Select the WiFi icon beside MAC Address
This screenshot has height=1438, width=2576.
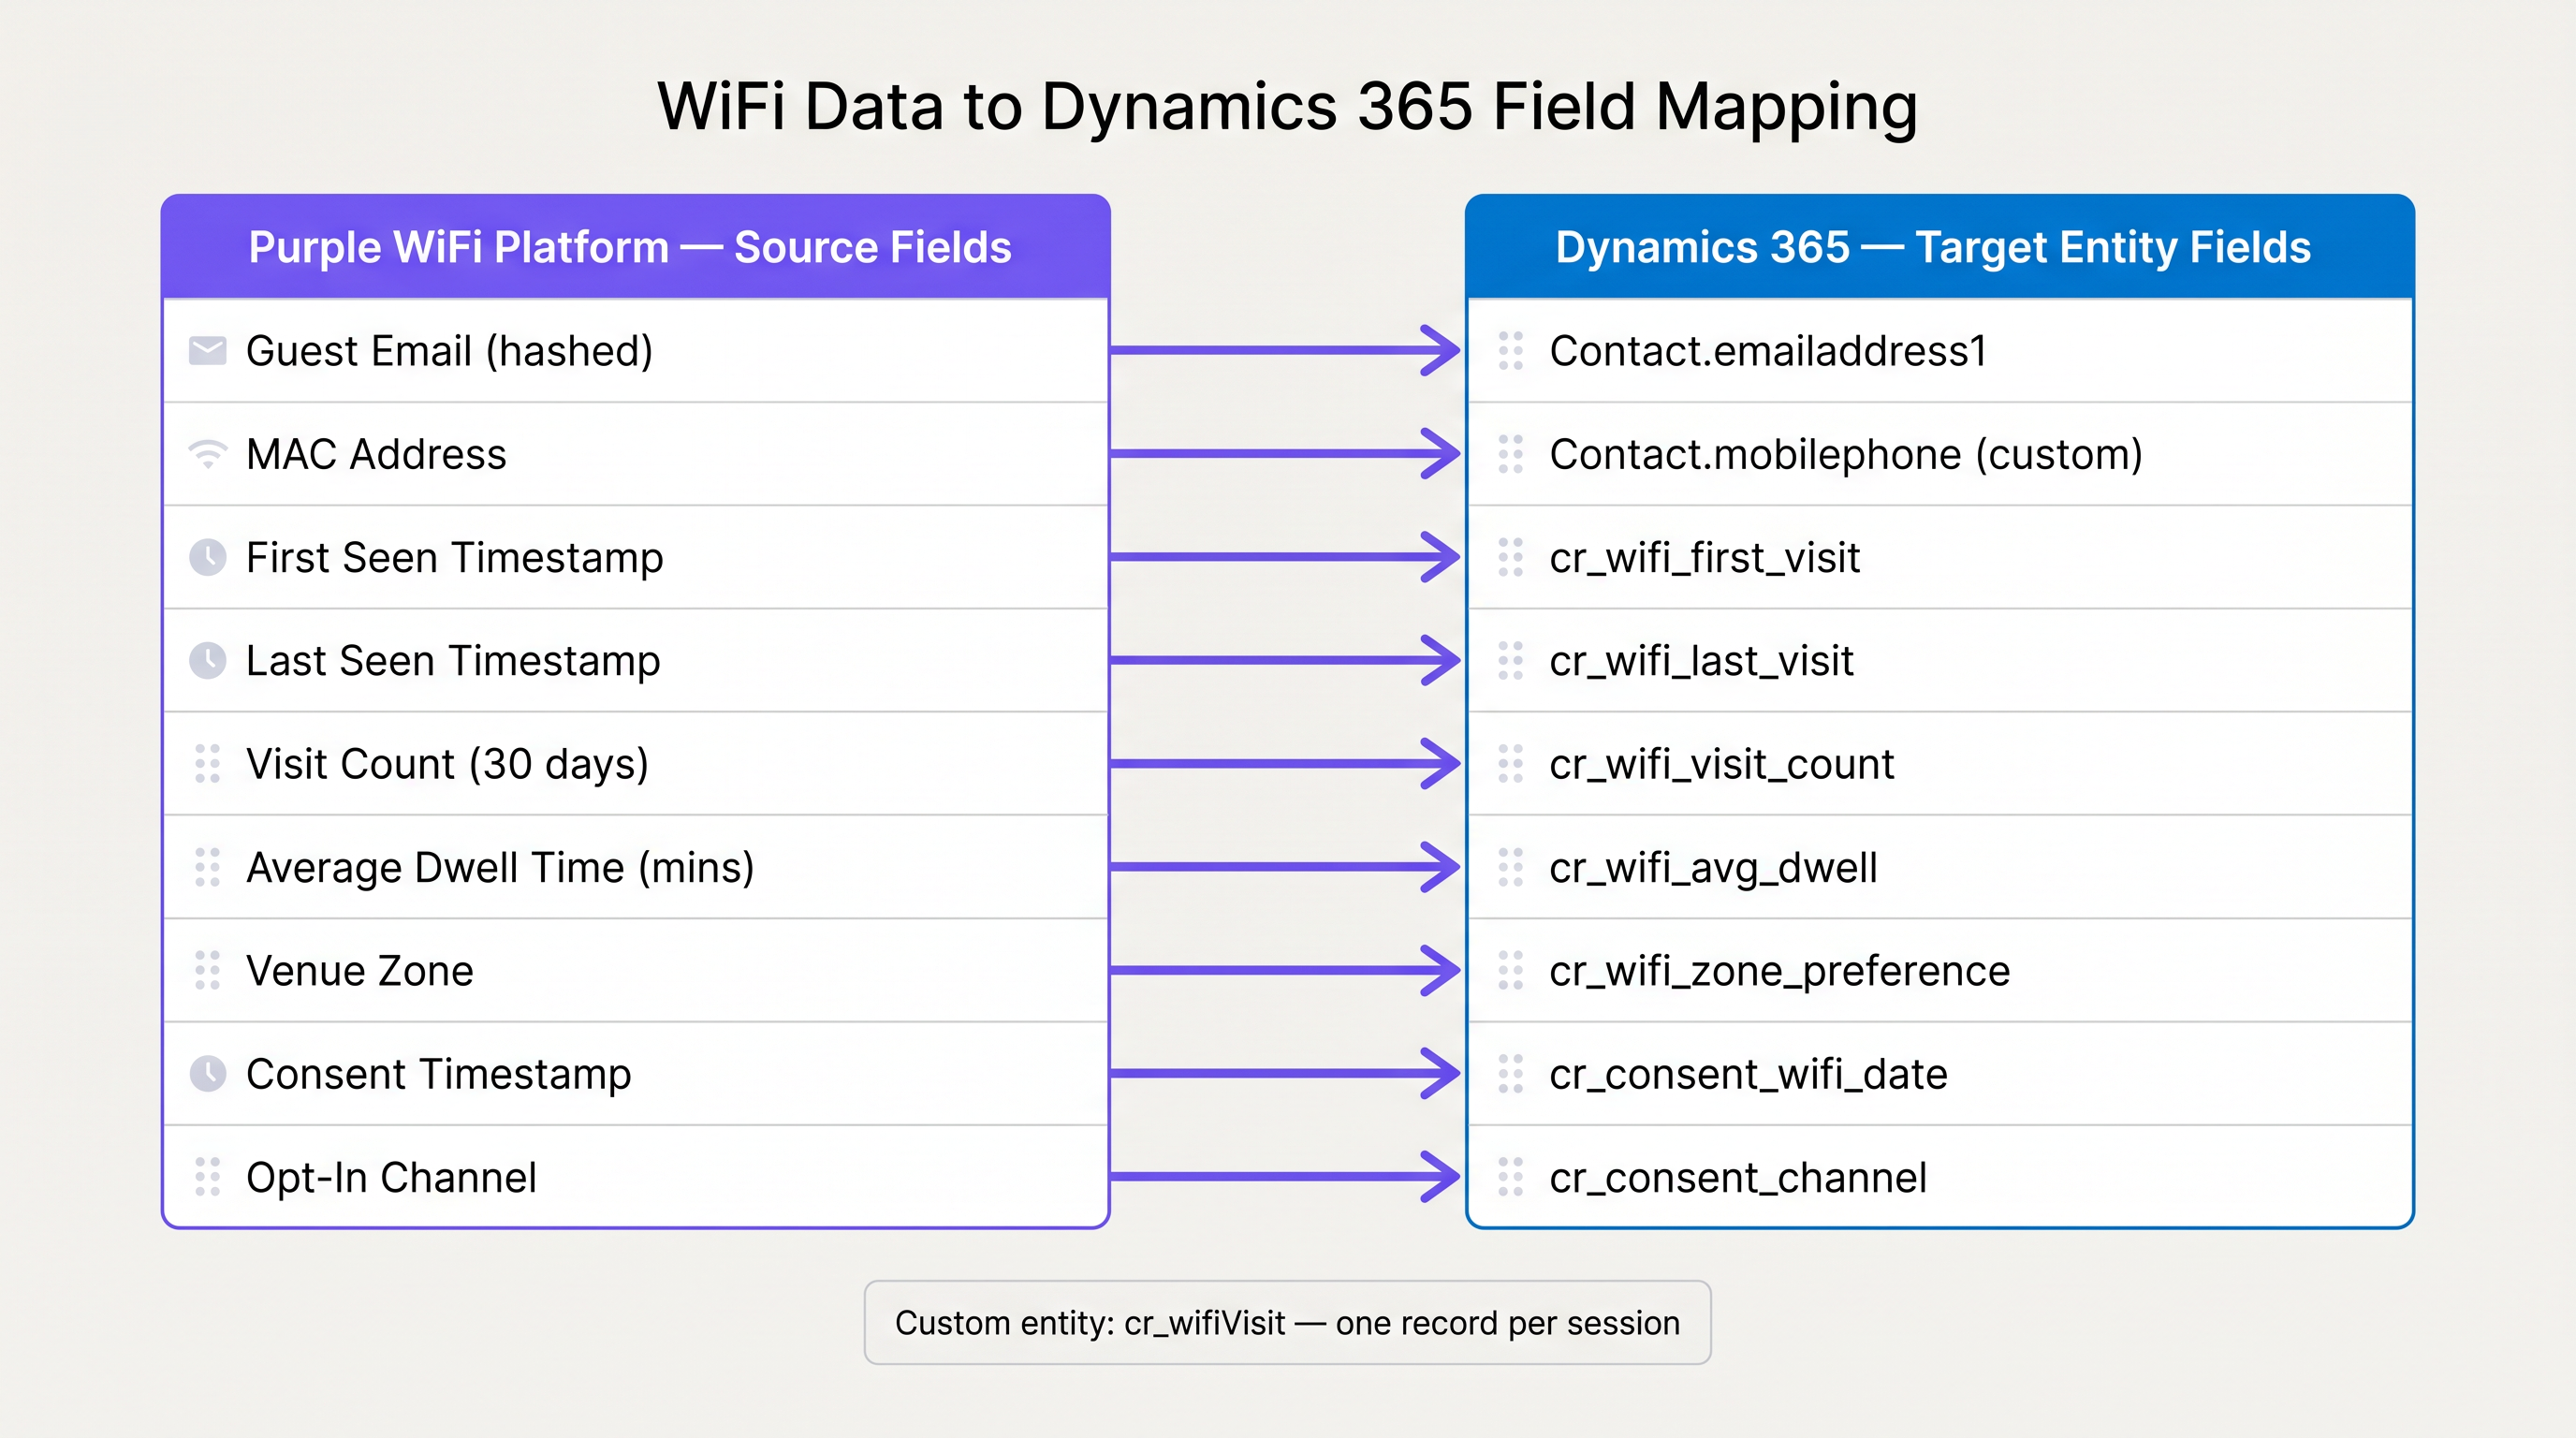pos(207,453)
